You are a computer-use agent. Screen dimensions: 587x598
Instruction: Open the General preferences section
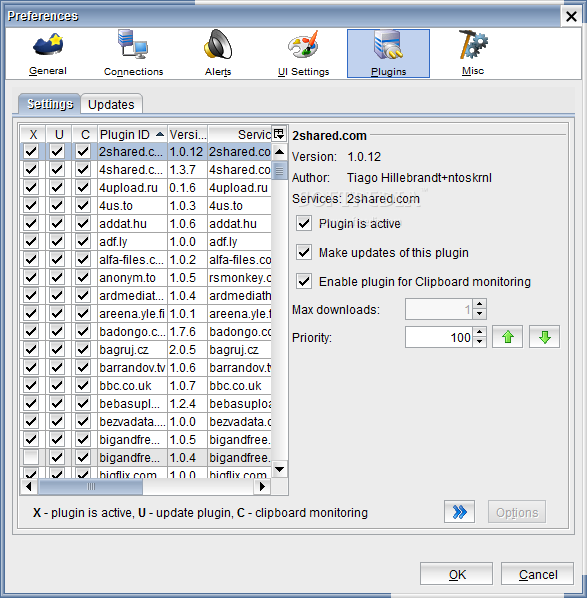click(48, 53)
